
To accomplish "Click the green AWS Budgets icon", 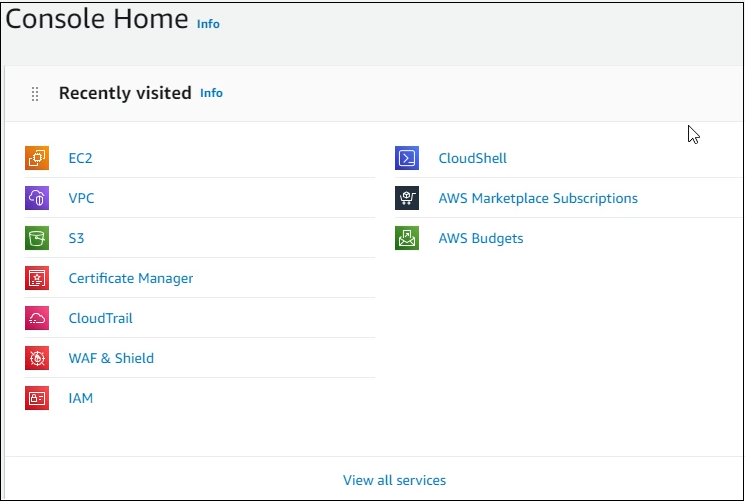I will click(407, 238).
